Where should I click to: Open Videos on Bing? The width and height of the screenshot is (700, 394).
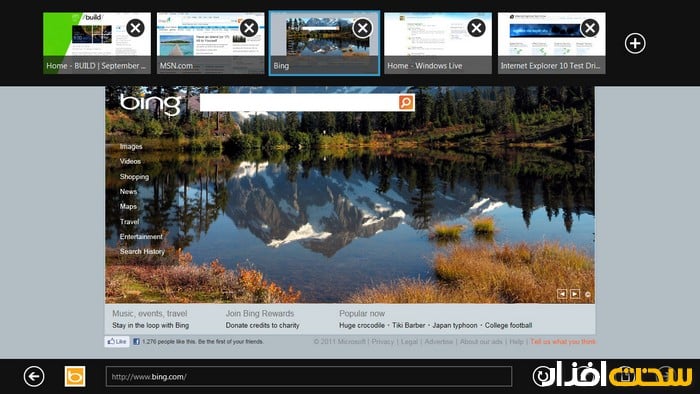[x=130, y=161]
